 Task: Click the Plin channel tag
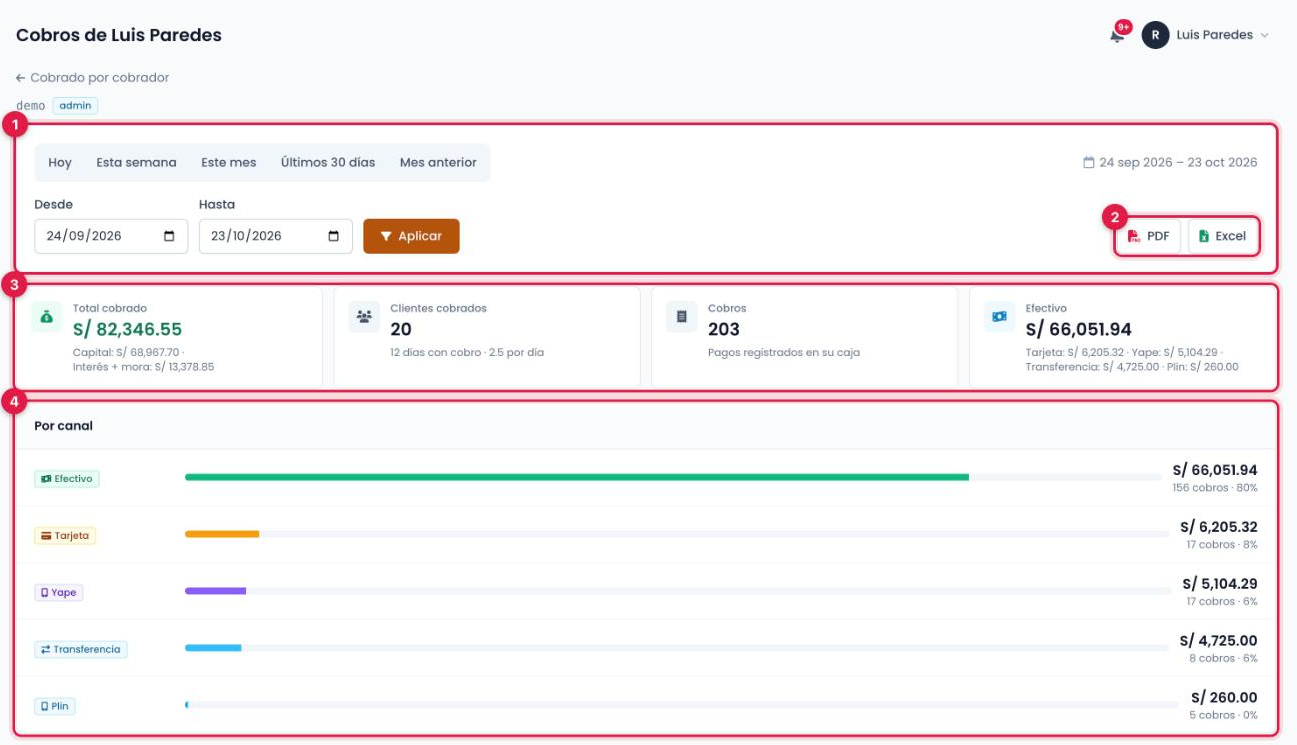55,706
